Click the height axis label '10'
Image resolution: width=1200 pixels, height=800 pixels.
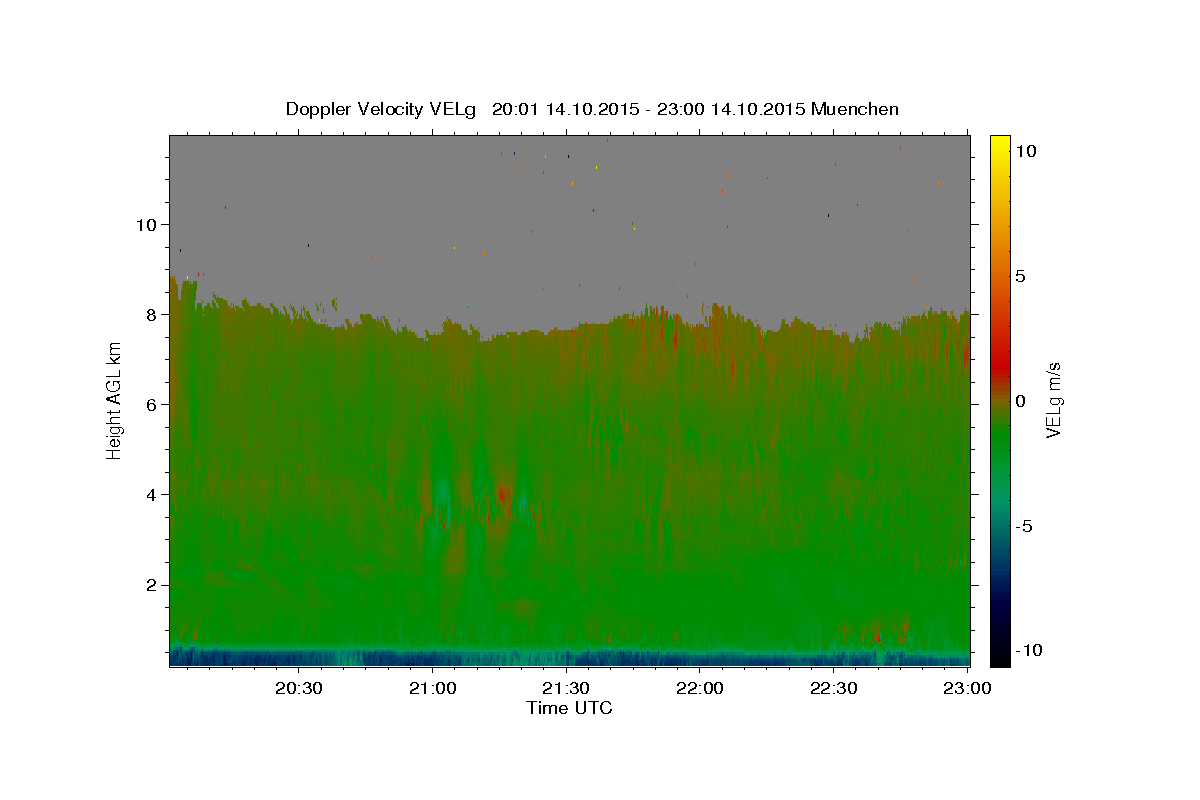pos(146,224)
